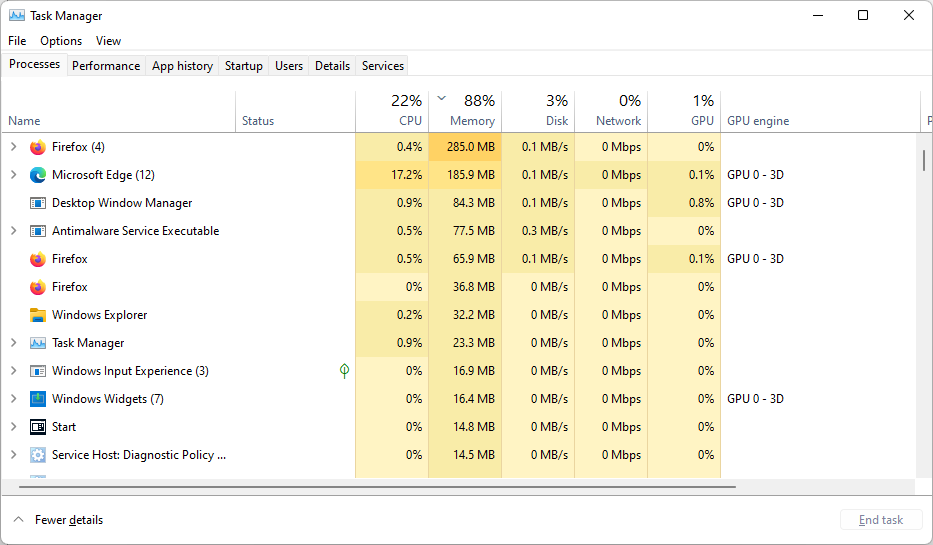Select the Windows Explorer process name

99,315
